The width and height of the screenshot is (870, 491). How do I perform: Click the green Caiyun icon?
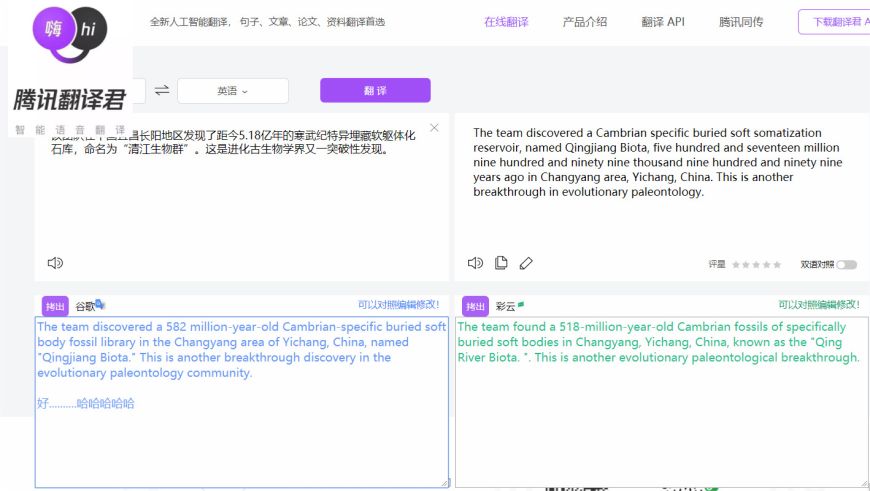521,304
